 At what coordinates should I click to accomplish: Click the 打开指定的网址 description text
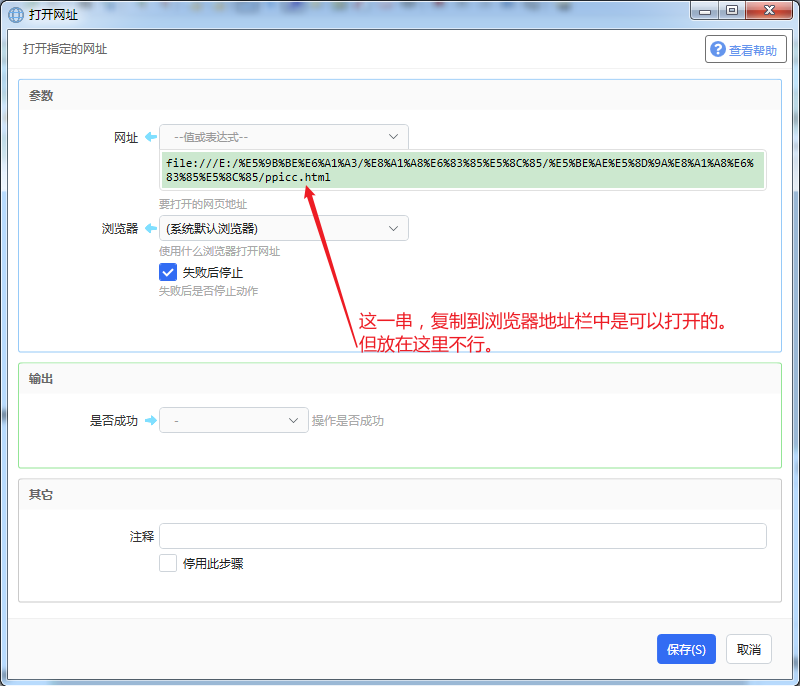click(65, 49)
